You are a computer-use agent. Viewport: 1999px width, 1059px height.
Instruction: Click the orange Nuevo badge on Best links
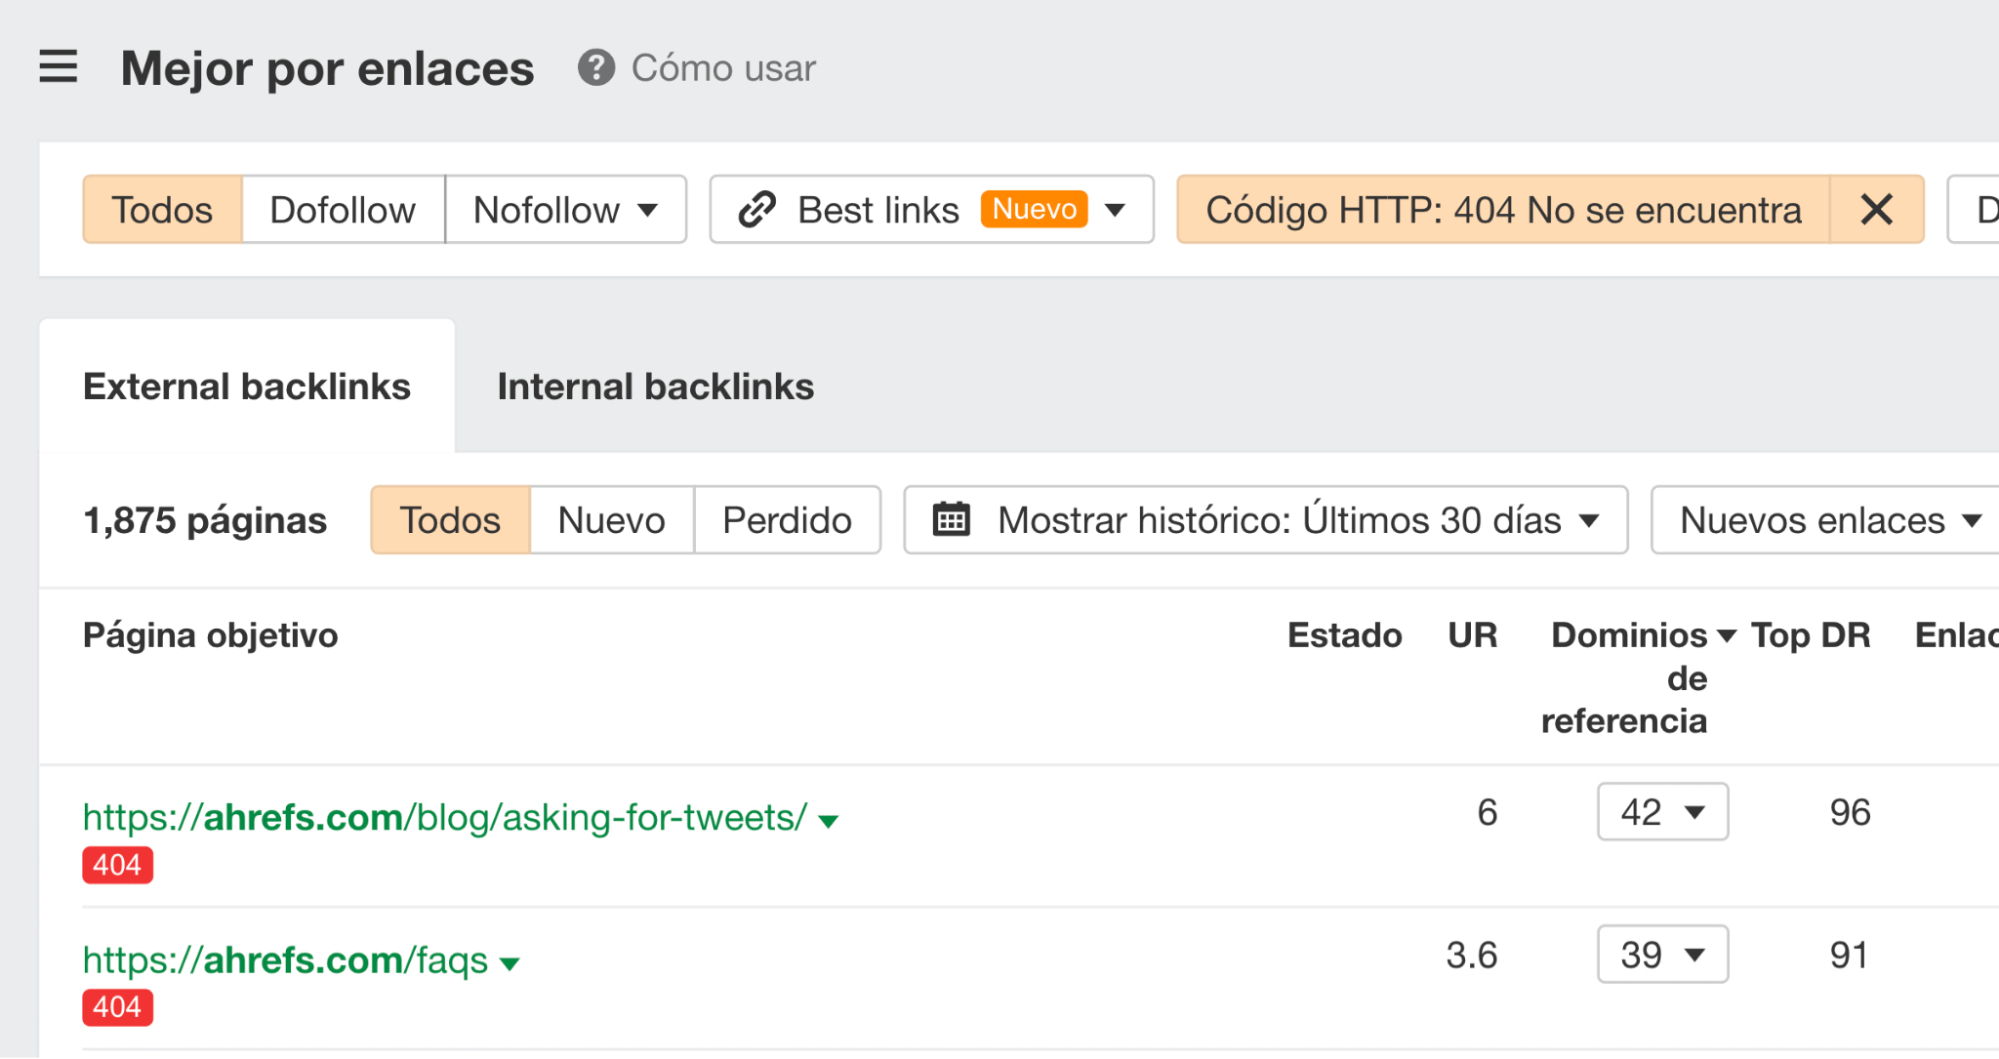pyautogui.click(x=1033, y=209)
